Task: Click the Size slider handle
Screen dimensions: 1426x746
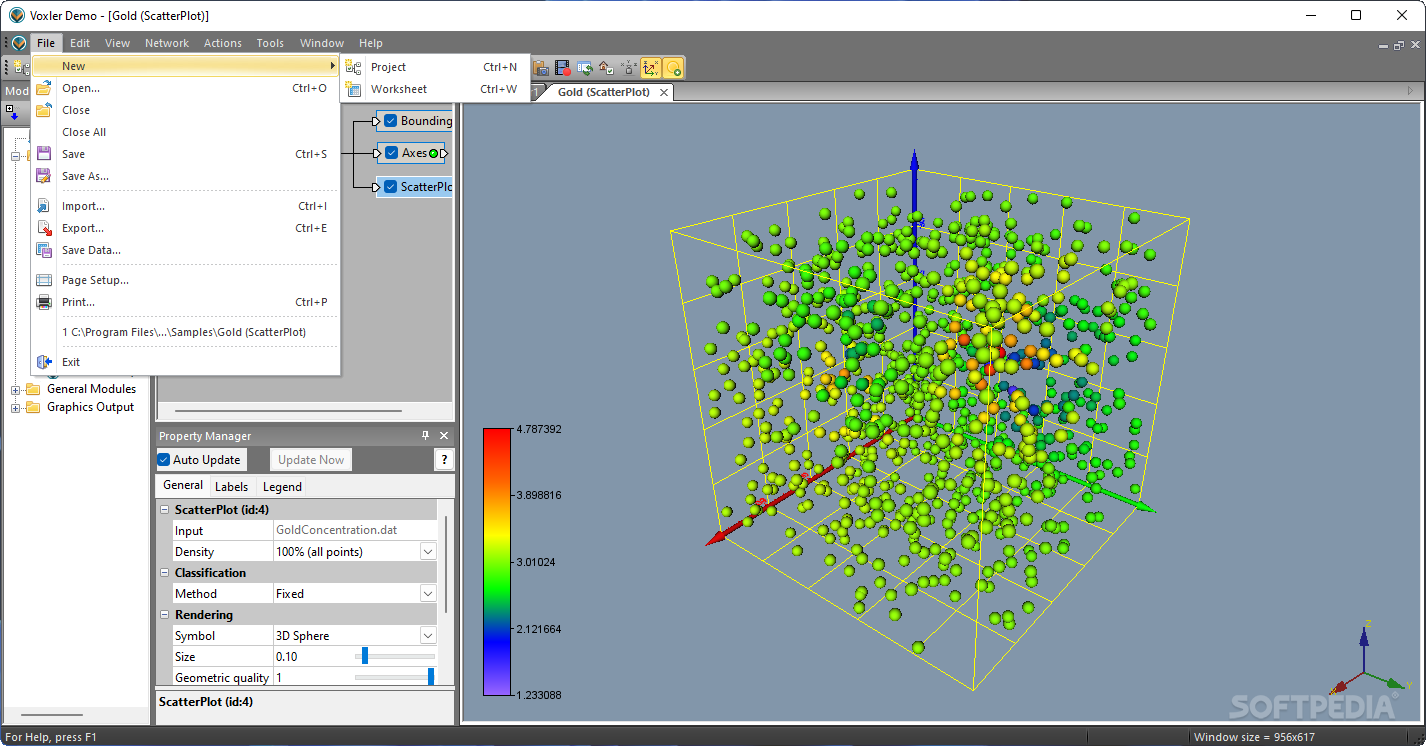Action: click(x=365, y=656)
